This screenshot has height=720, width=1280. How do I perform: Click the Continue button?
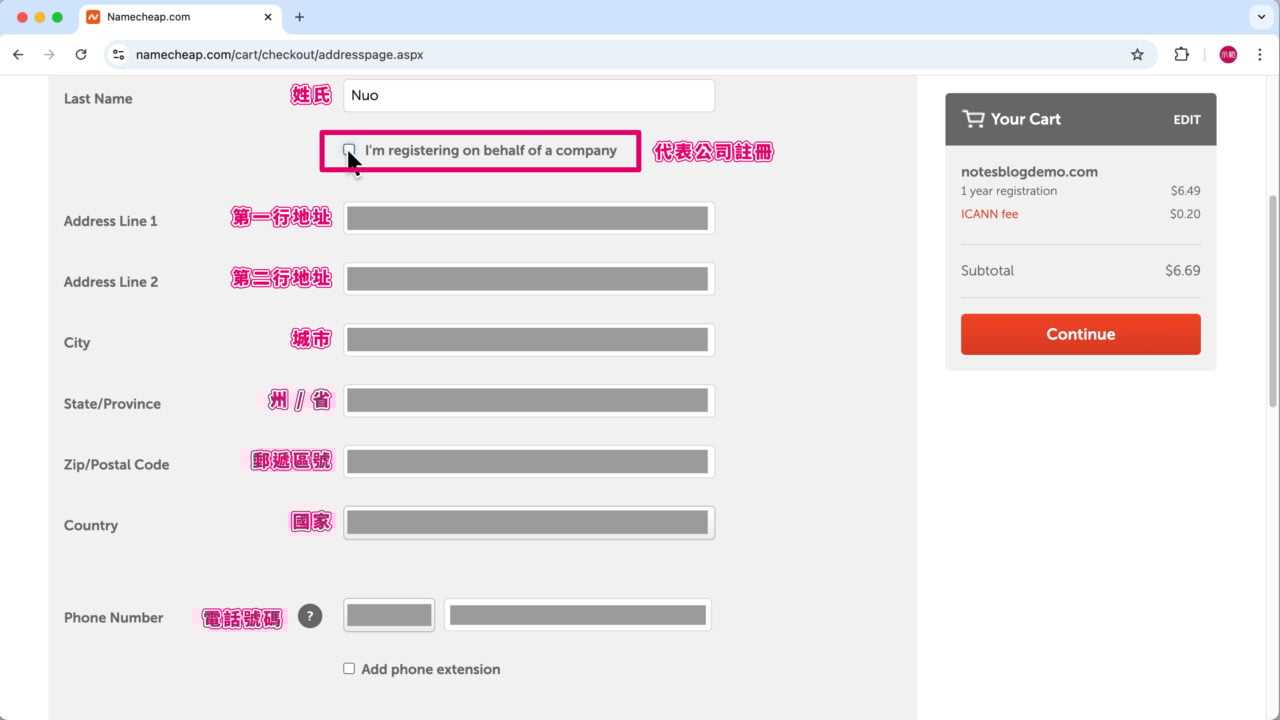(1080, 334)
